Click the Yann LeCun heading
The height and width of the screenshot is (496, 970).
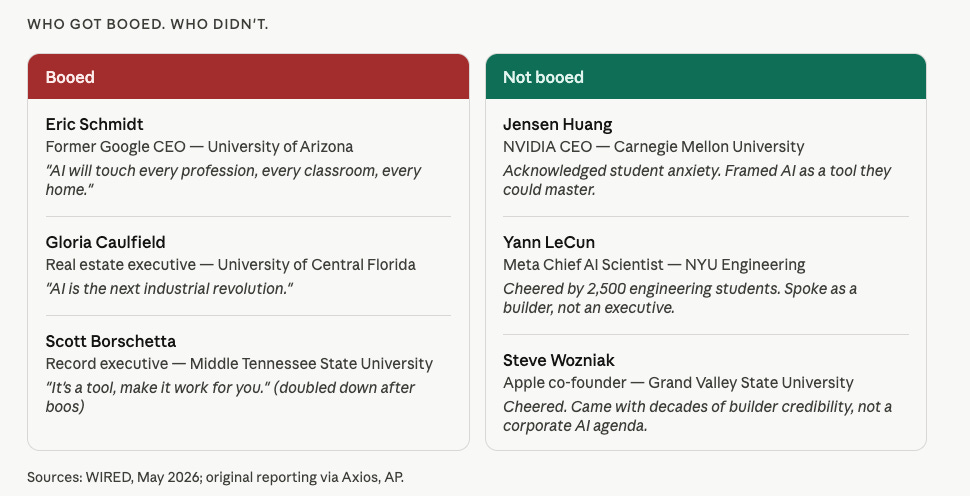[x=549, y=242]
